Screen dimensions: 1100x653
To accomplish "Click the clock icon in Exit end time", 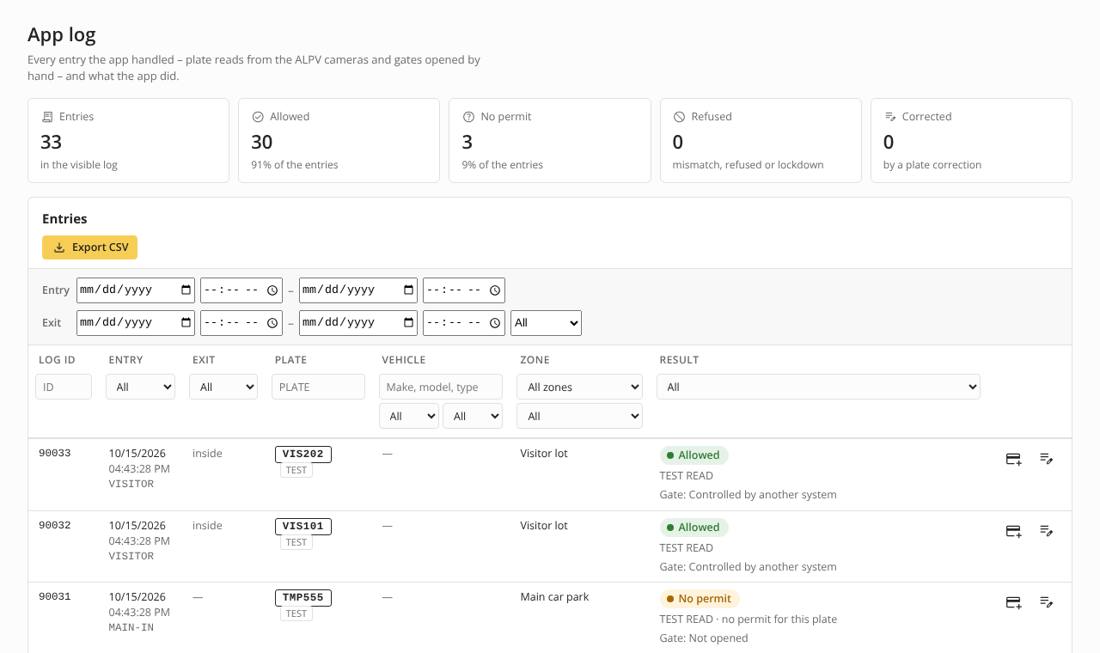I will pyautogui.click(x=495, y=323).
